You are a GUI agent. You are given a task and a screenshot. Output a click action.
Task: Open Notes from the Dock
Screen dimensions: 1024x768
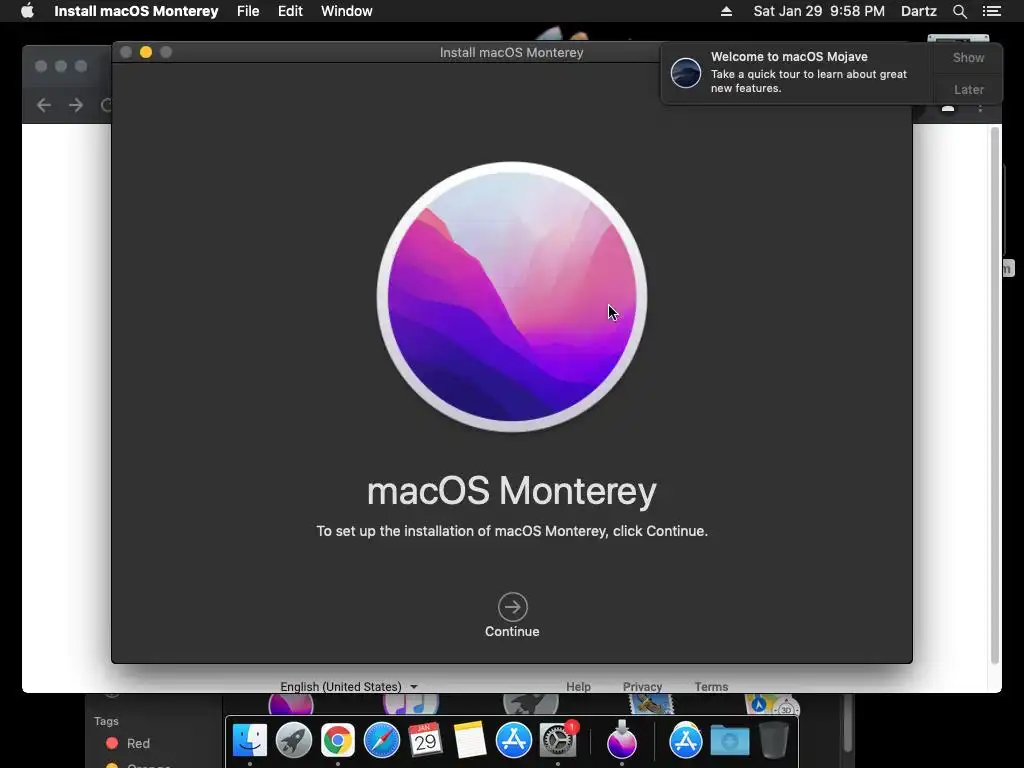pos(470,741)
